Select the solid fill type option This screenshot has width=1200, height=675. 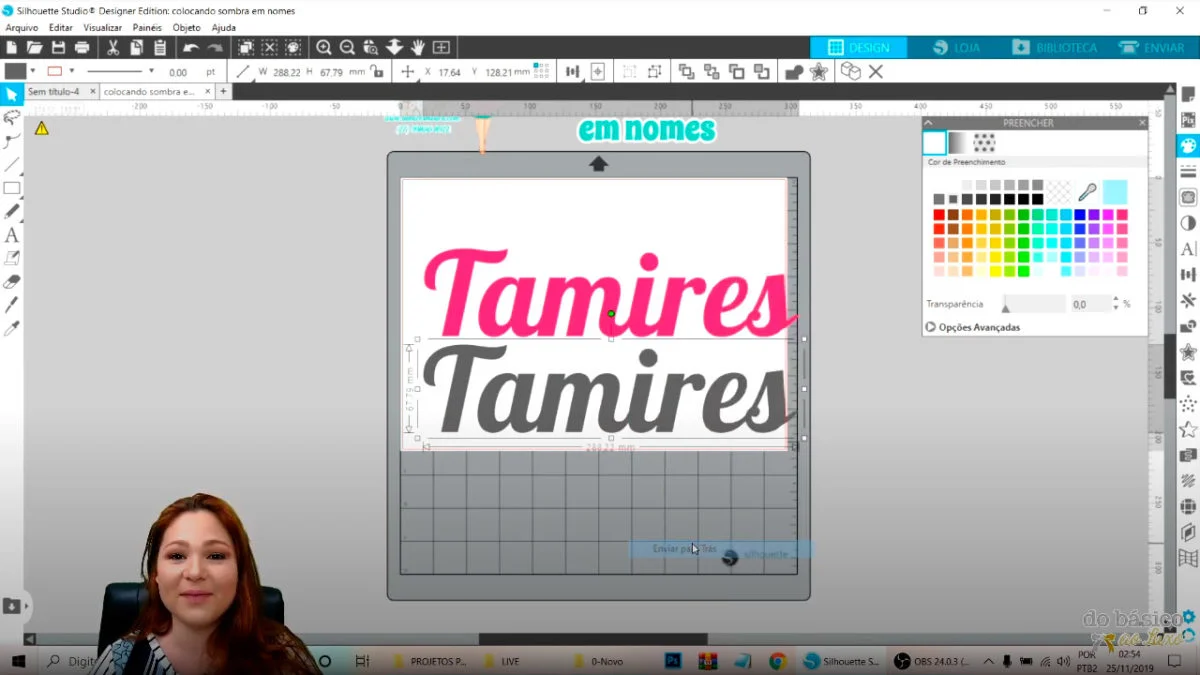[x=934, y=143]
